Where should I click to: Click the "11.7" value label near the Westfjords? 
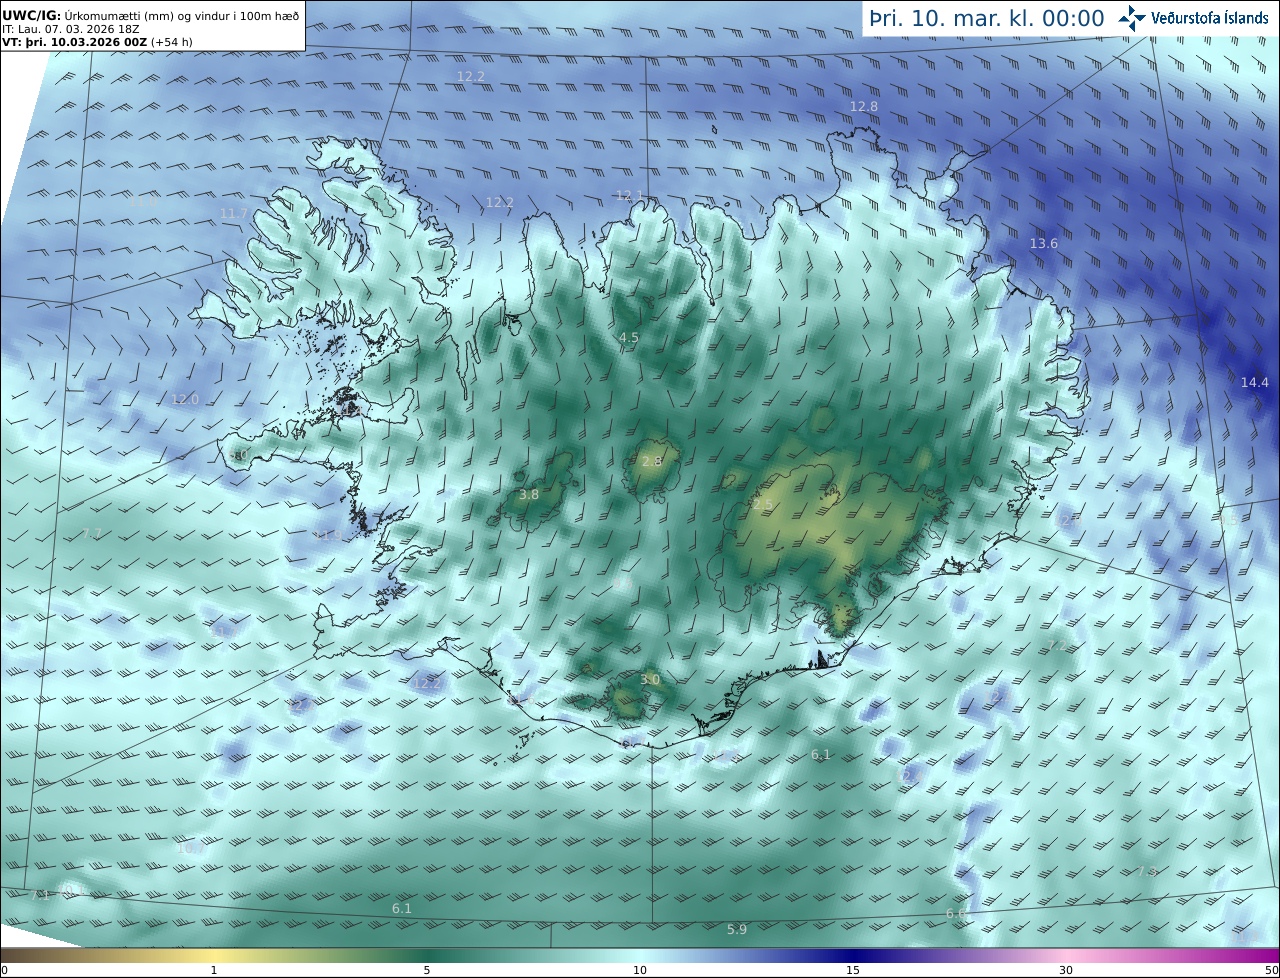tap(234, 213)
